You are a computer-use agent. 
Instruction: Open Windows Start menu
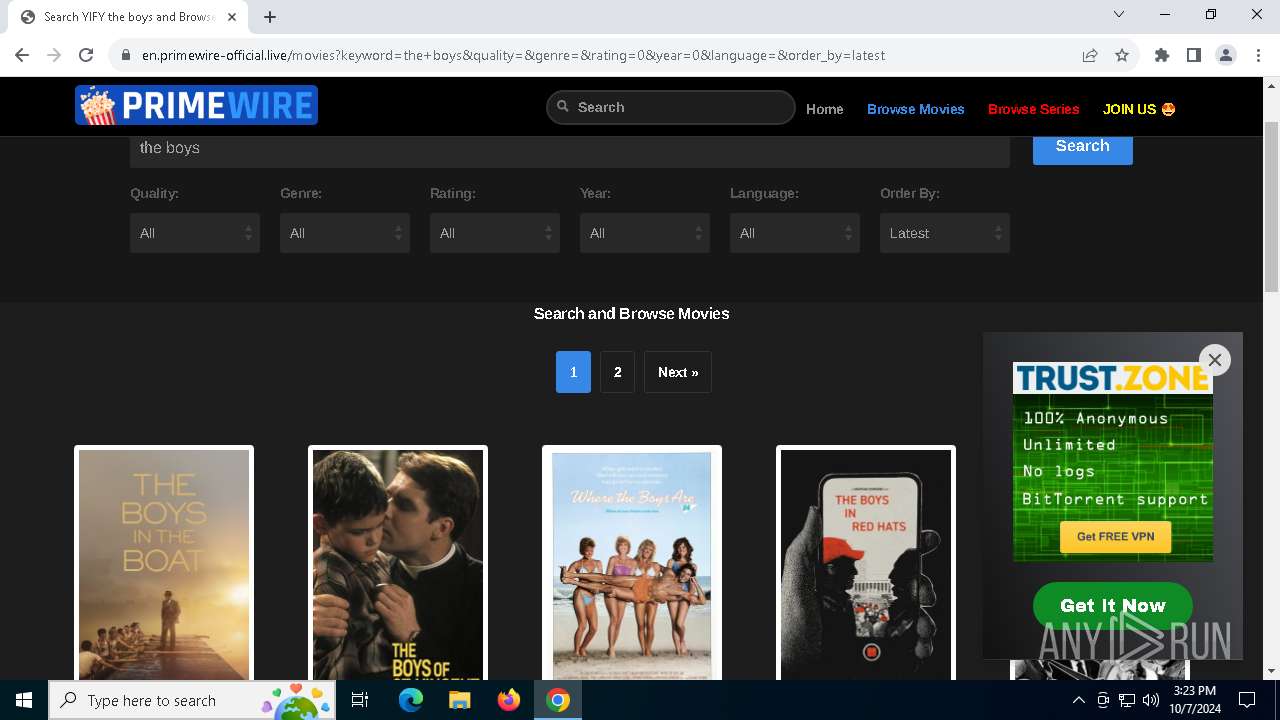[x=24, y=700]
